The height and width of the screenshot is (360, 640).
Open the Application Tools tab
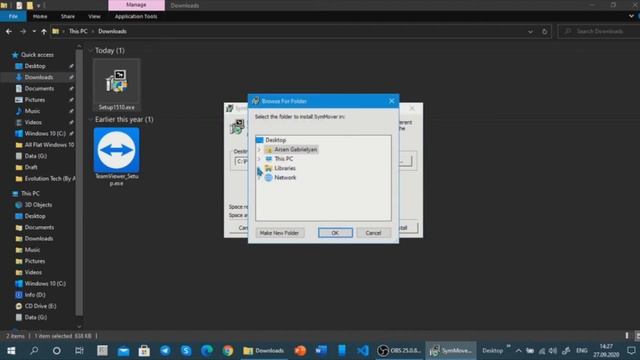tap(136, 16)
